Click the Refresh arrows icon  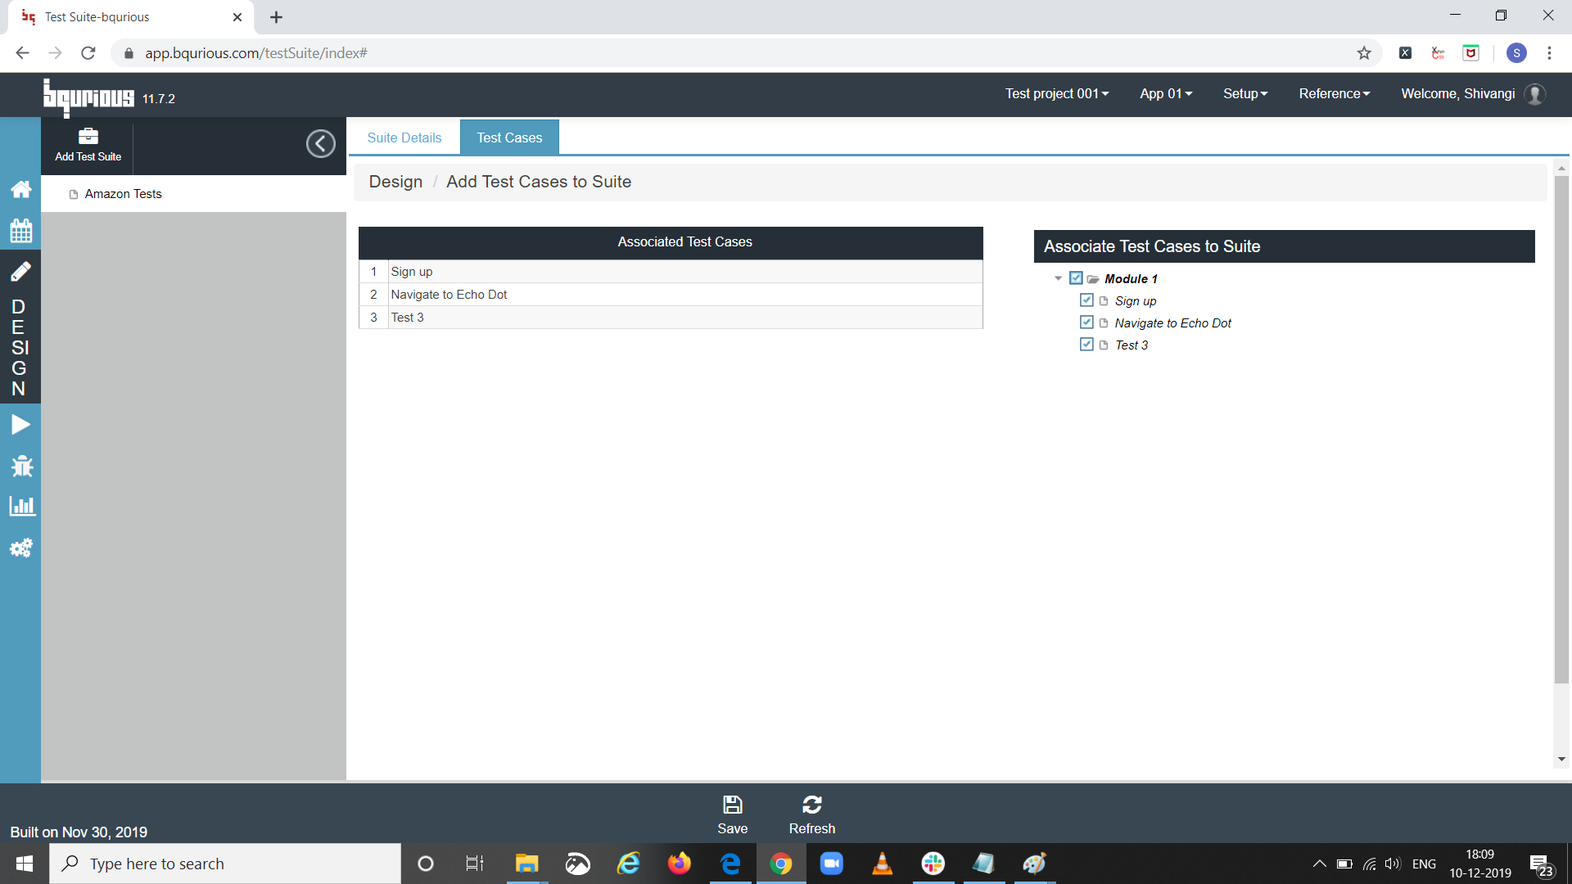tap(812, 805)
